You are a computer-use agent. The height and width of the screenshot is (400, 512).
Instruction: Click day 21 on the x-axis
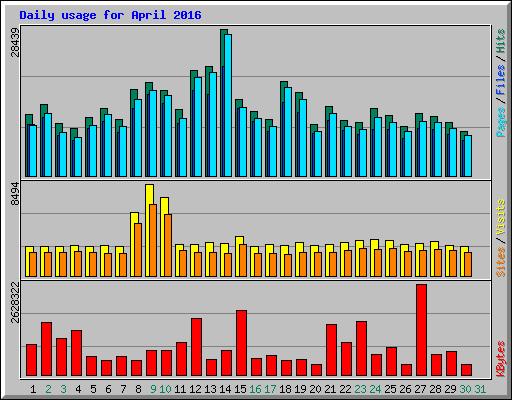click(x=330, y=389)
